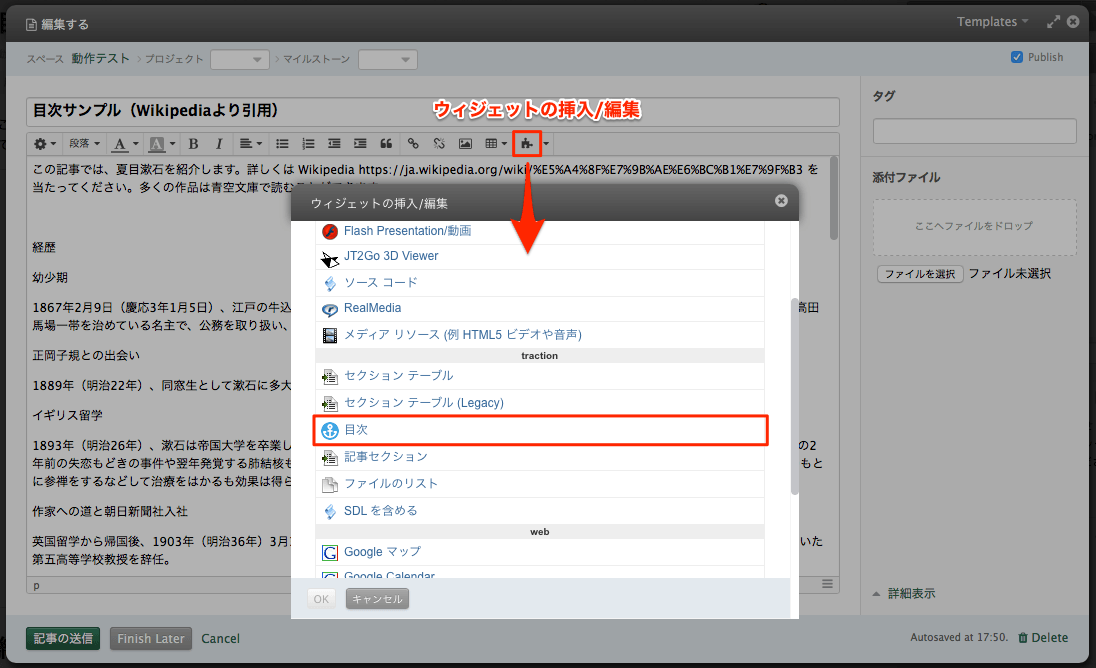Open the table insert dropdown
Viewport: 1096px width, 668px height.
(496, 144)
